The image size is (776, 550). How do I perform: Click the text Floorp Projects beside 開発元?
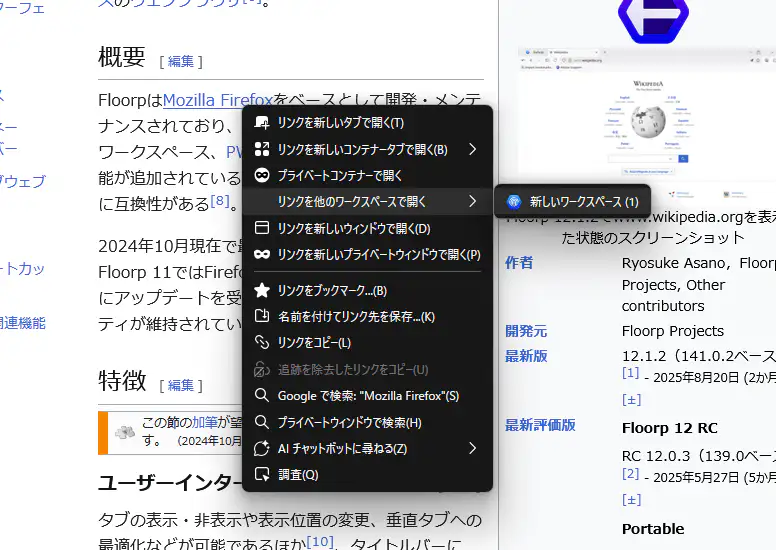click(673, 331)
